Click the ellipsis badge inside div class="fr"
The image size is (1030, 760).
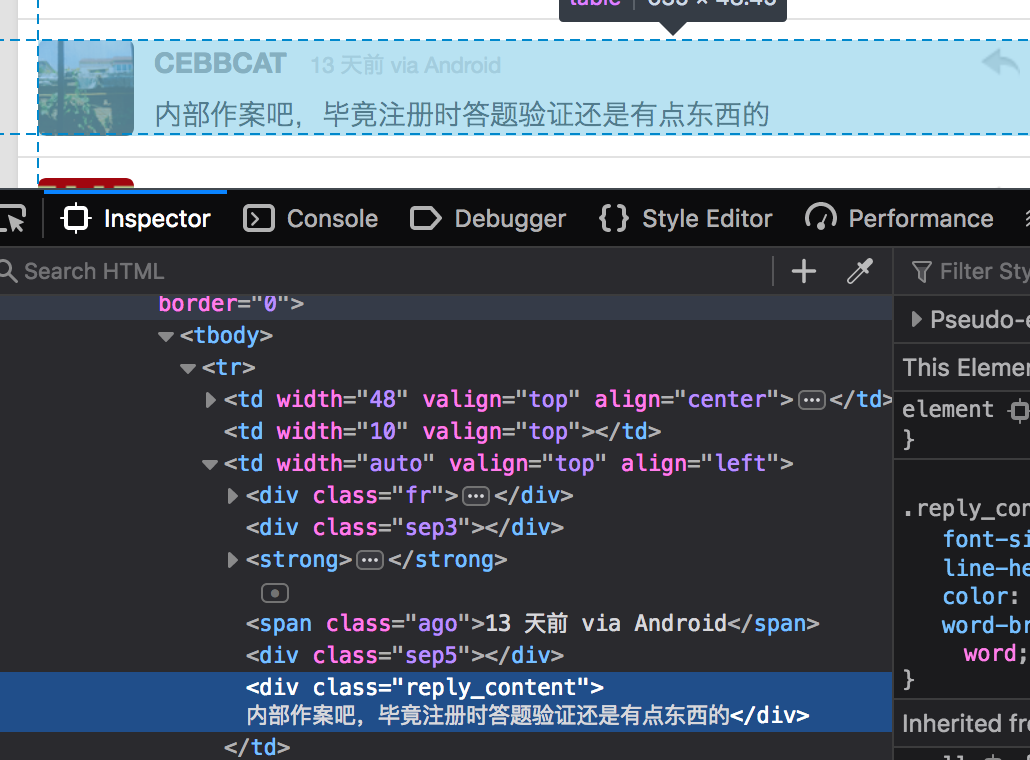click(x=476, y=496)
